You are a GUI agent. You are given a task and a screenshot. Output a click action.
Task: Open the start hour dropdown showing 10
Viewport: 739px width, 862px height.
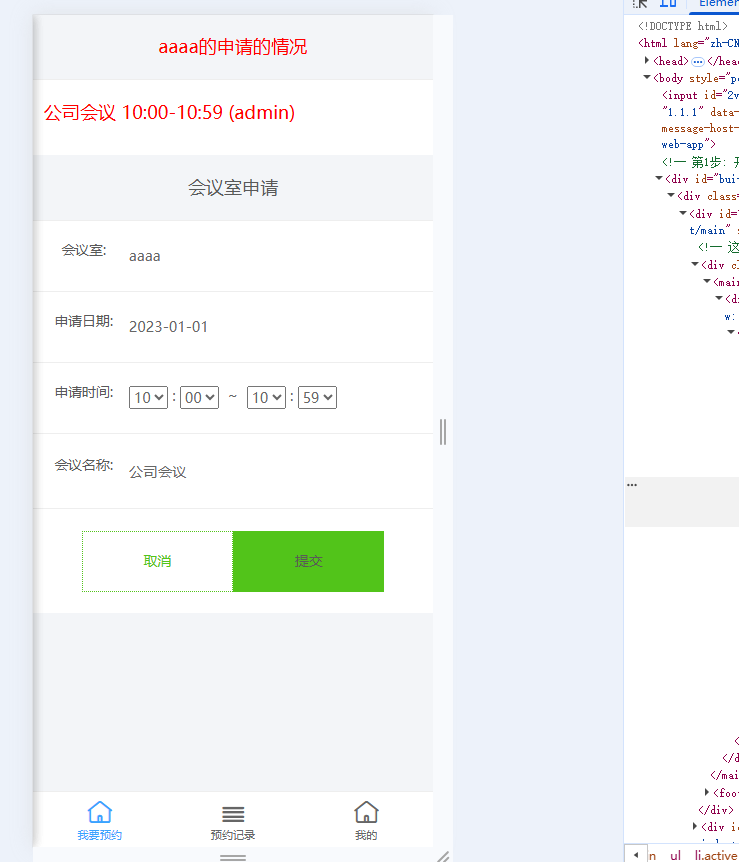click(x=148, y=397)
